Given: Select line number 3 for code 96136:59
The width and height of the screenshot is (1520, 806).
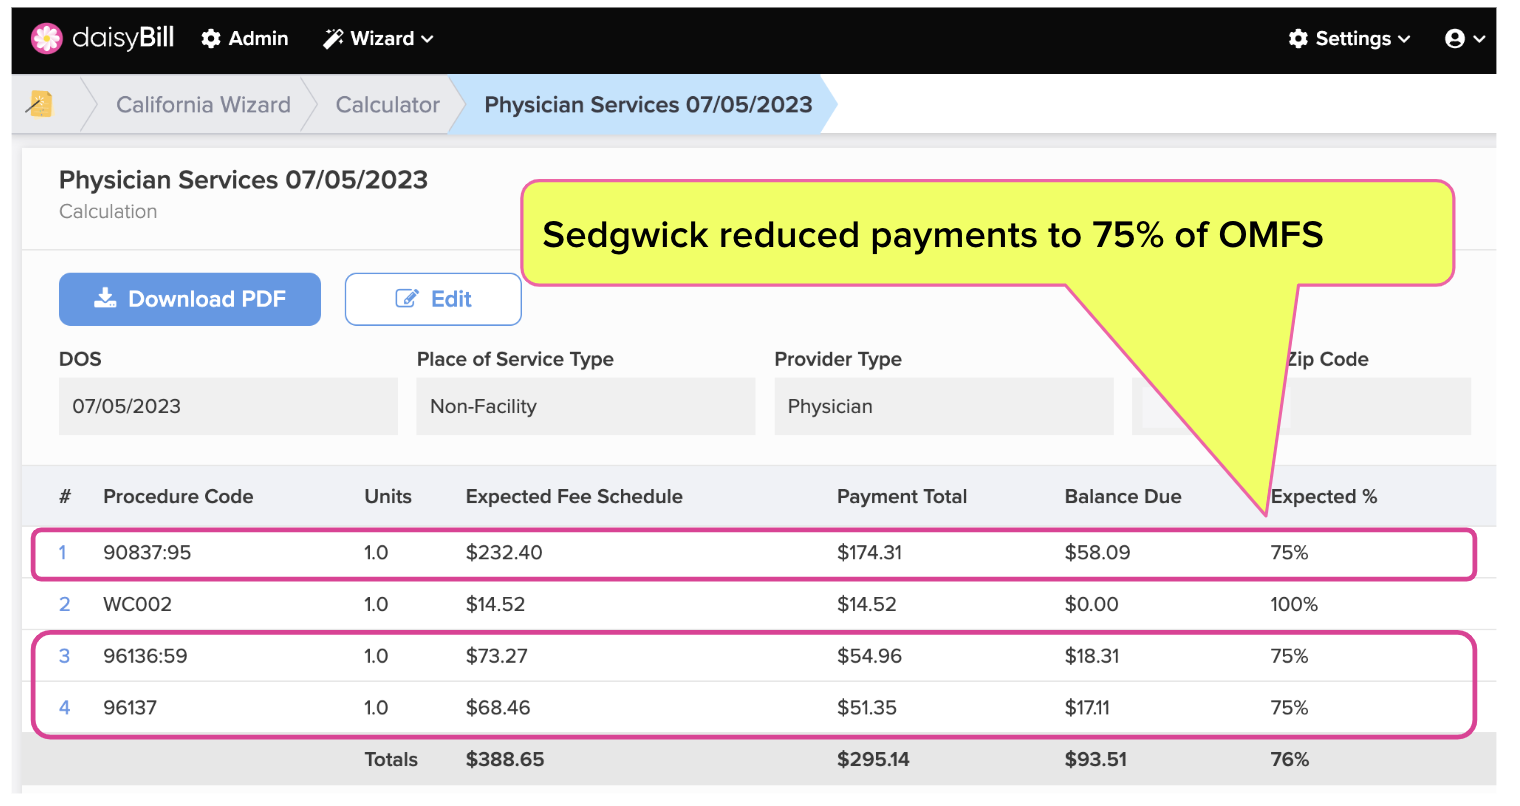Looking at the screenshot, I should pyautogui.click(x=63, y=655).
